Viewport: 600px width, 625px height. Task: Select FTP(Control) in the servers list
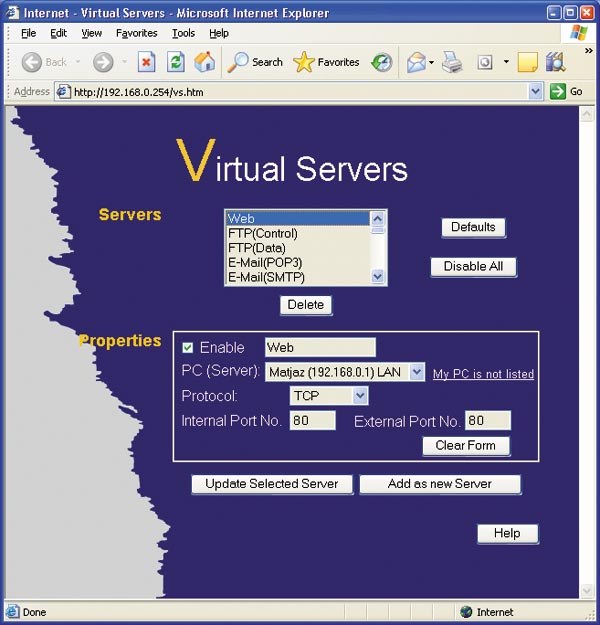click(298, 233)
